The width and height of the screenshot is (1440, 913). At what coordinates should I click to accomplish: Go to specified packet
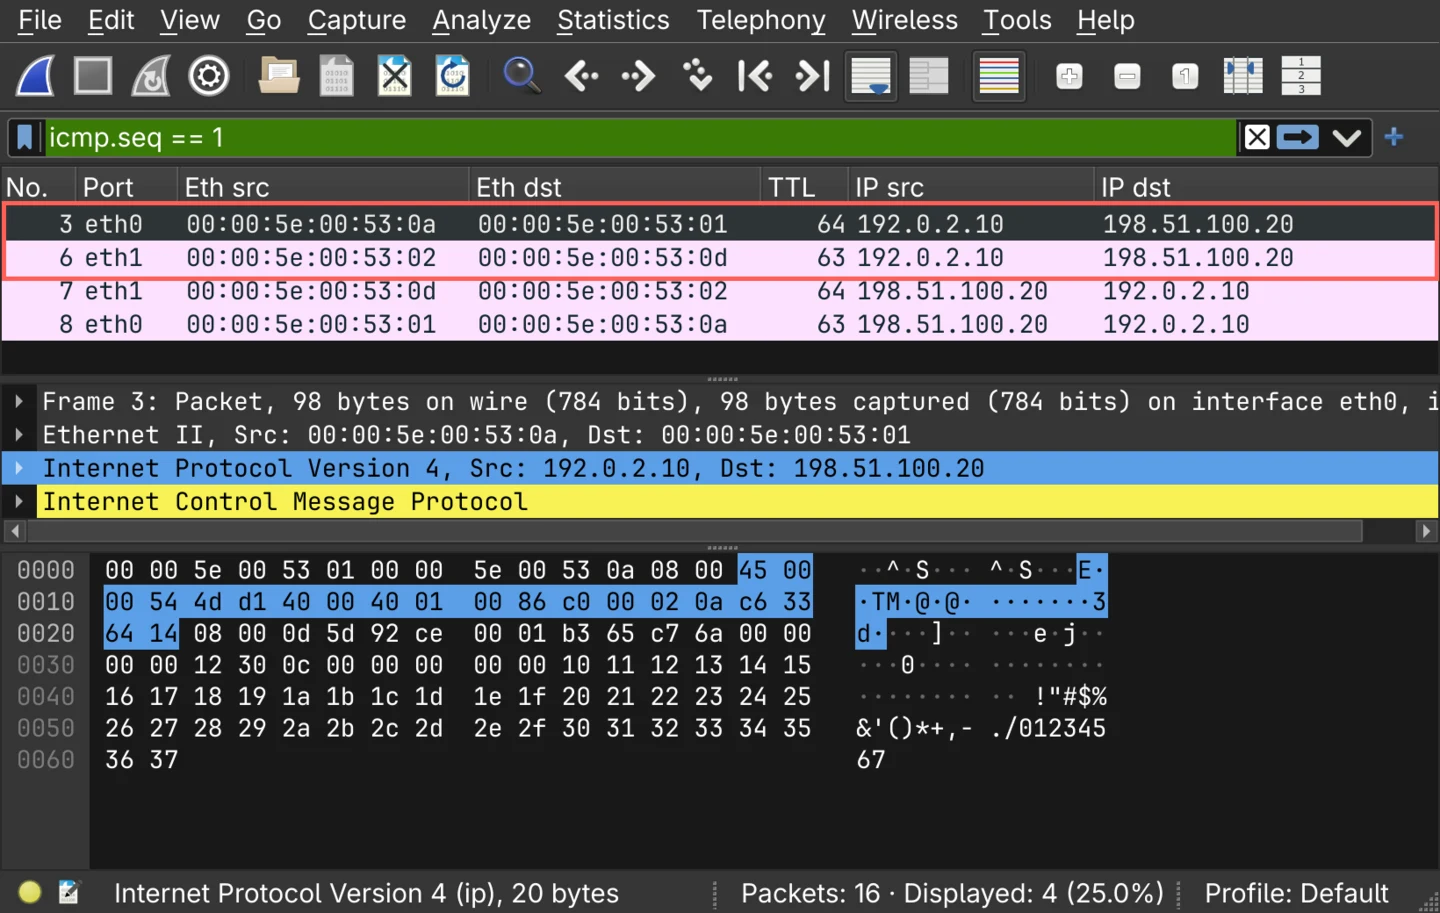click(697, 76)
